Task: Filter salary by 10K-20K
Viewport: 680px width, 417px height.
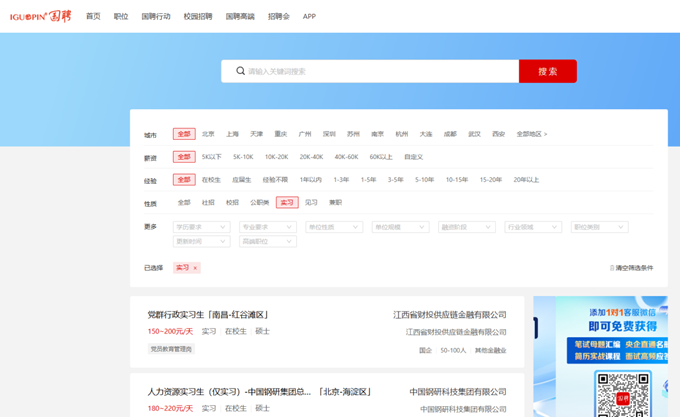Action: coord(277,157)
